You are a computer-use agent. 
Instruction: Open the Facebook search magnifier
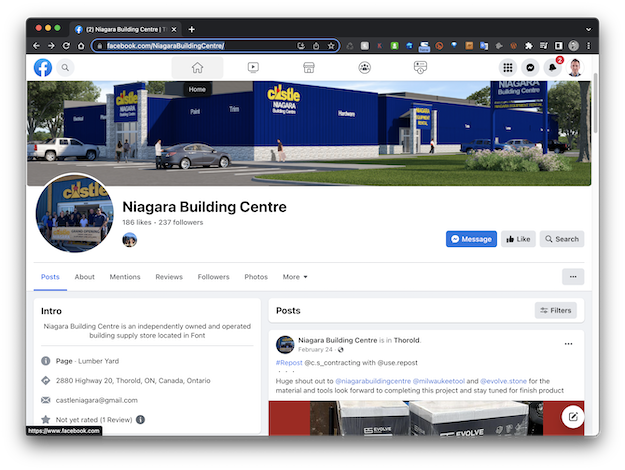click(x=65, y=68)
